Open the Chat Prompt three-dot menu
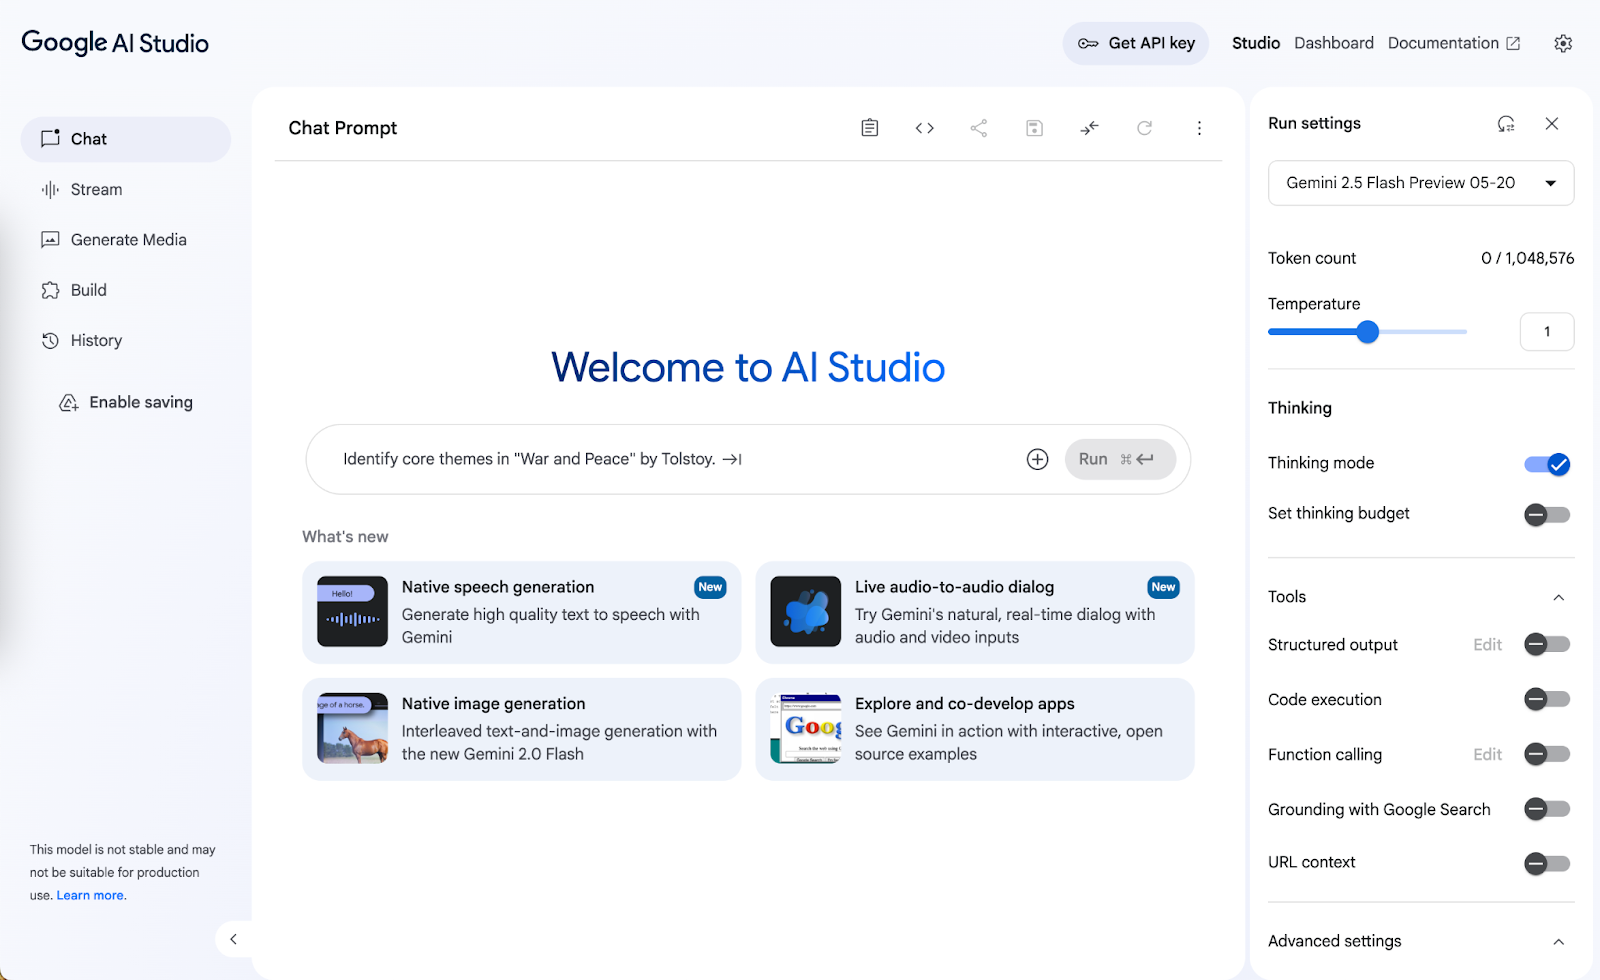Screen dimensions: 1600x980 click(1199, 128)
